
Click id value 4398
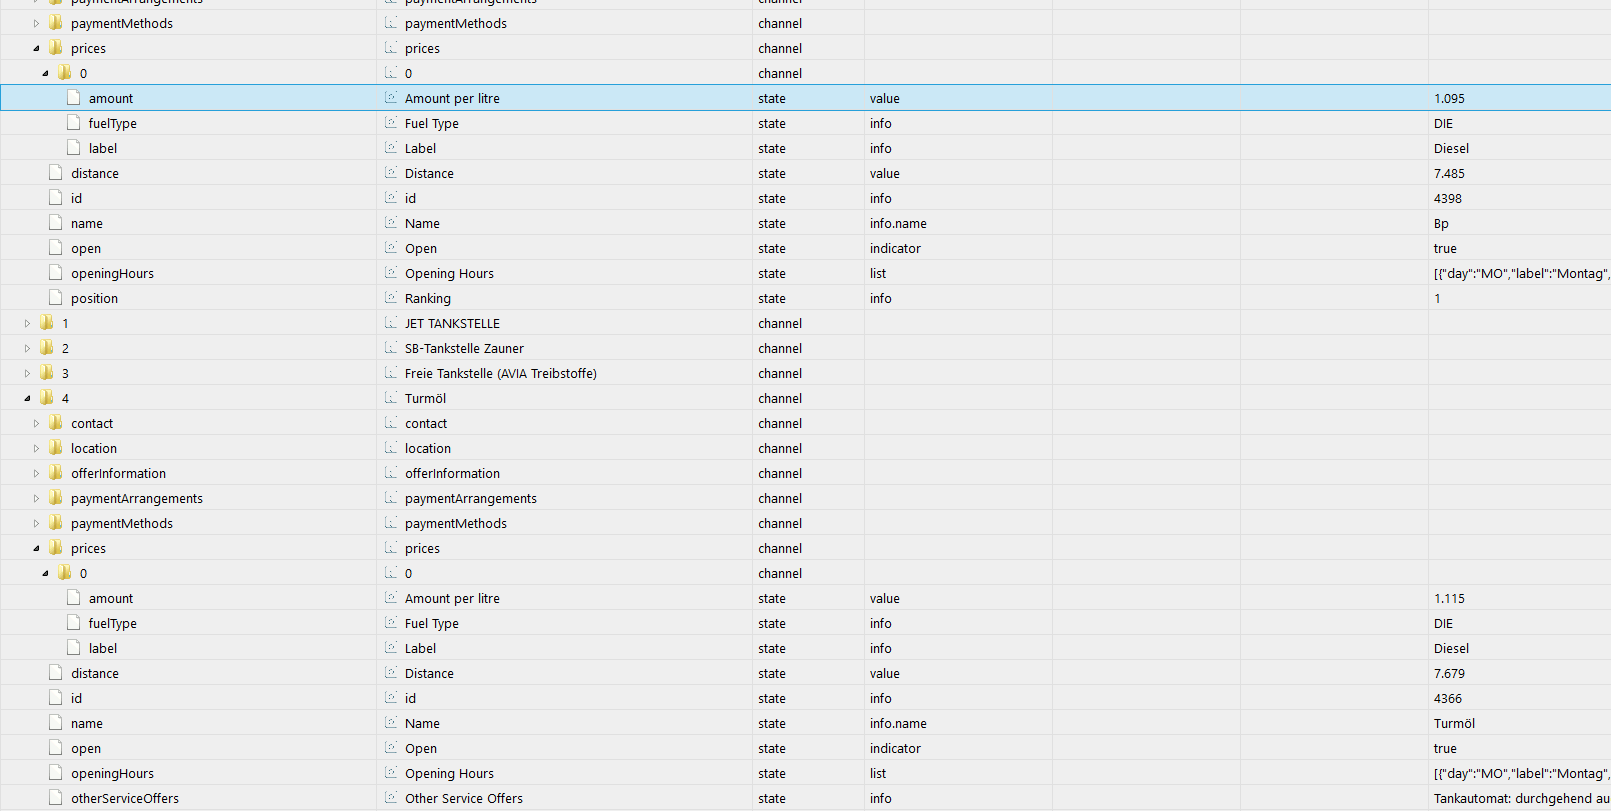click(1447, 198)
